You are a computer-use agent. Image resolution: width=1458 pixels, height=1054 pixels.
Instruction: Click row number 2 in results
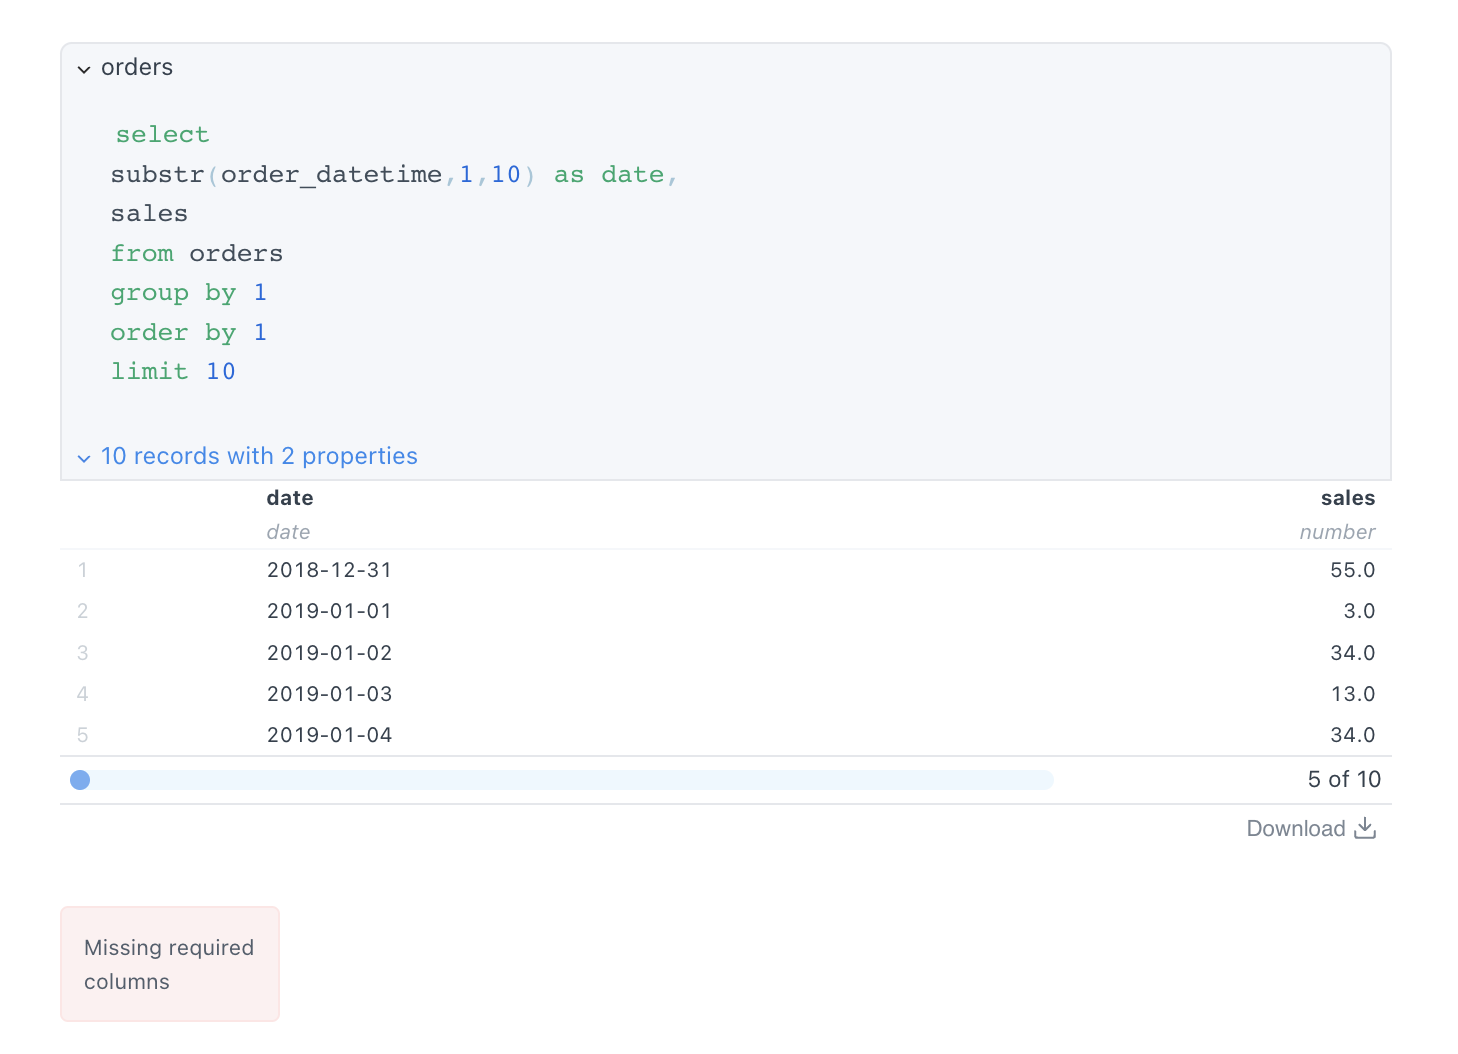pos(82,611)
